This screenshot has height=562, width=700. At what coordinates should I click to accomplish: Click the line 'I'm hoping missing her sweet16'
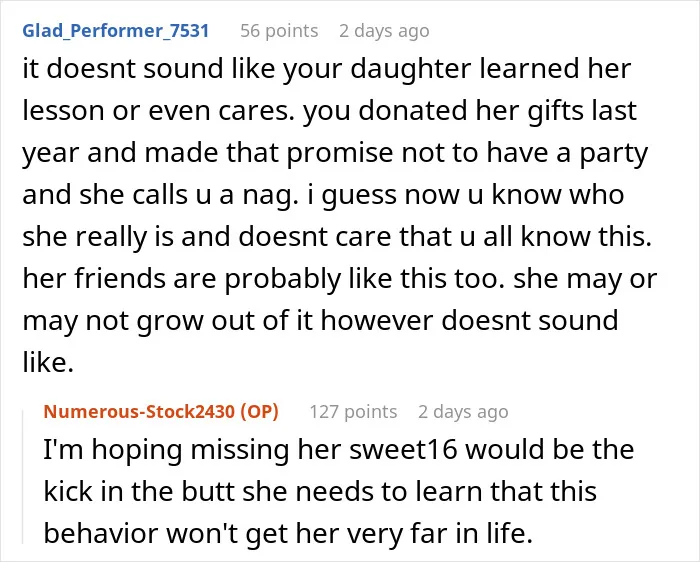click(x=338, y=449)
